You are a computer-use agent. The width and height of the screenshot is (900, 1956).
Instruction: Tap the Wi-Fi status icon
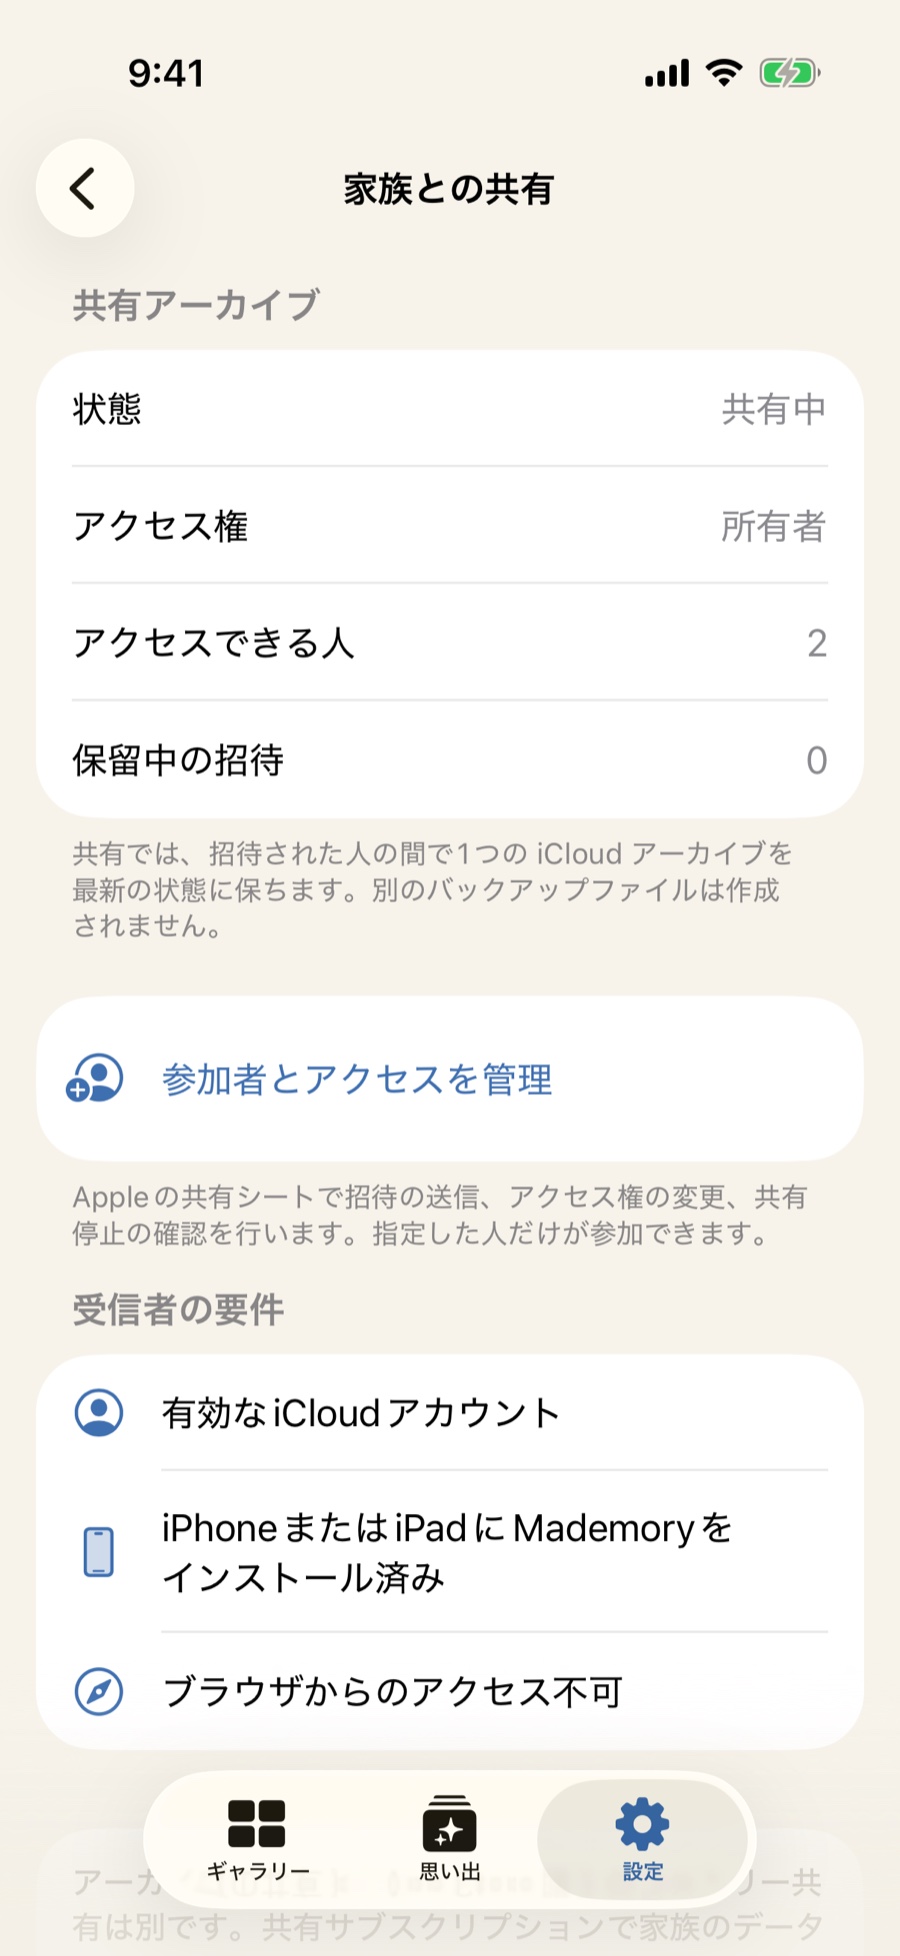(724, 73)
